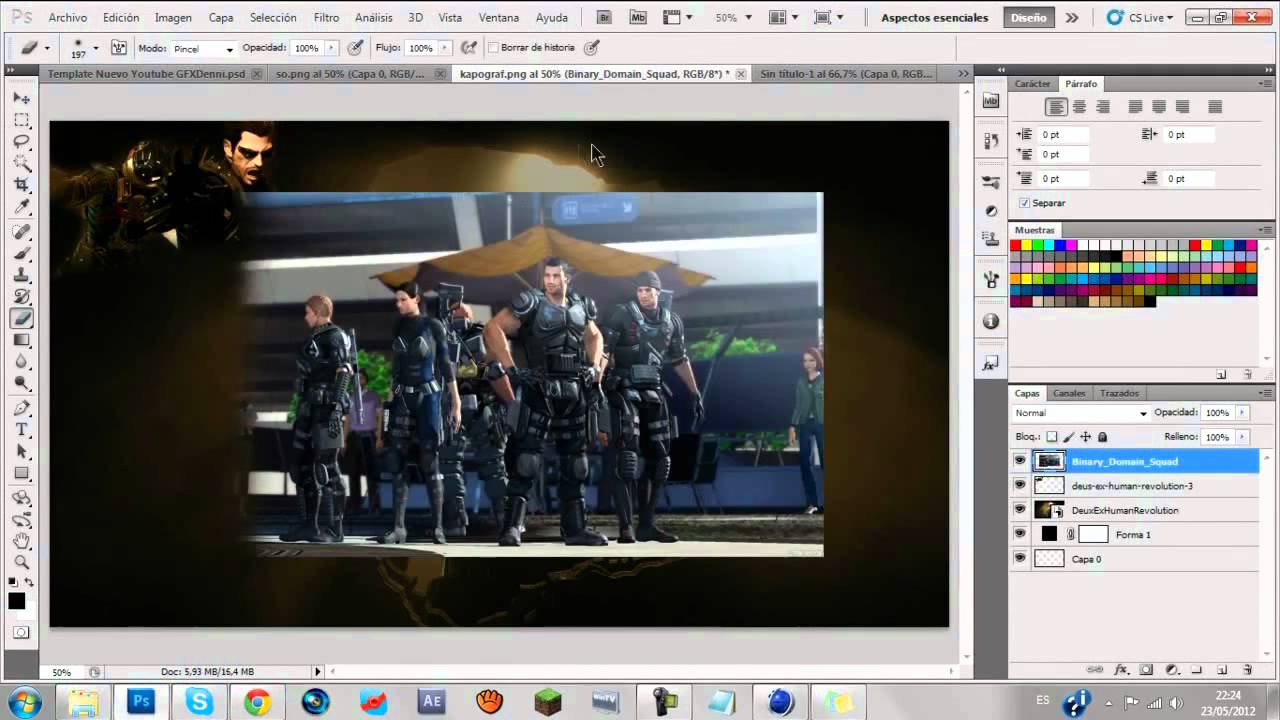
Task: Switch to the Canales tab
Action: pyautogui.click(x=1069, y=393)
